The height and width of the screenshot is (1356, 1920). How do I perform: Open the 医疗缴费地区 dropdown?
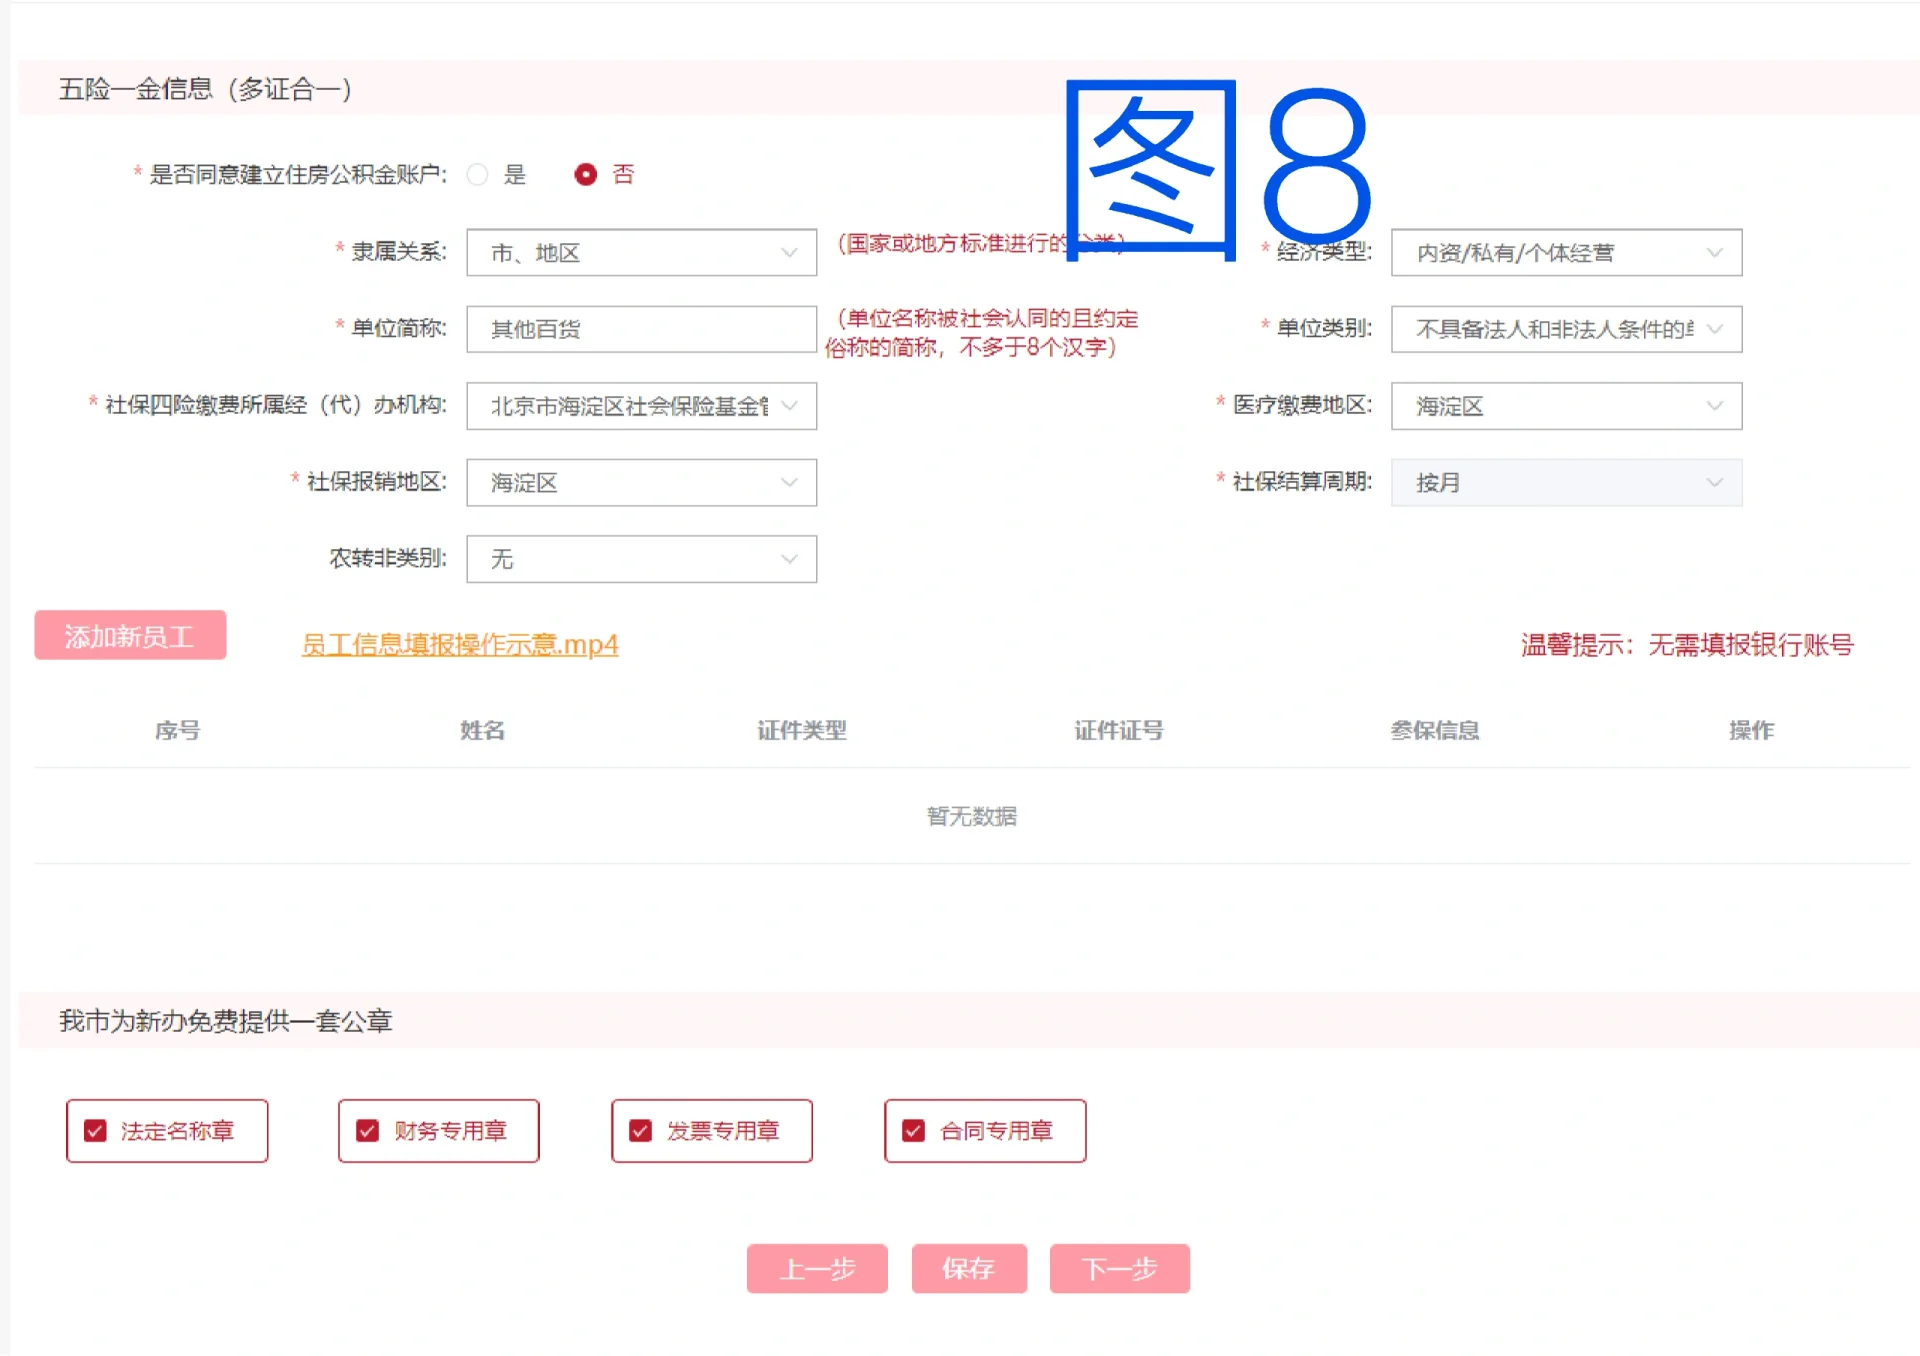coord(1565,406)
